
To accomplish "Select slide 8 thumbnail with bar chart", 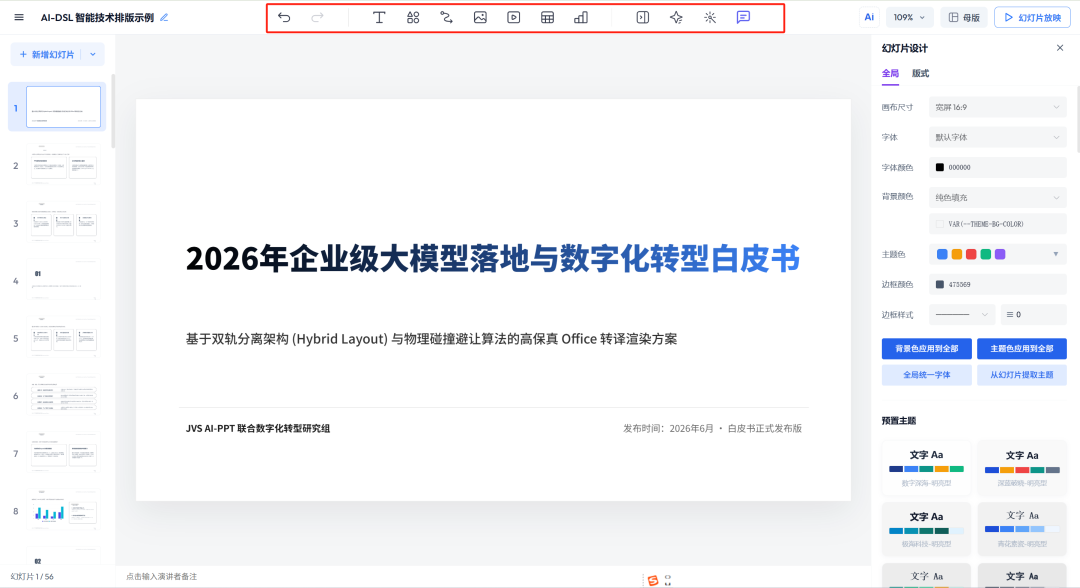I will click(x=63, y=510).
